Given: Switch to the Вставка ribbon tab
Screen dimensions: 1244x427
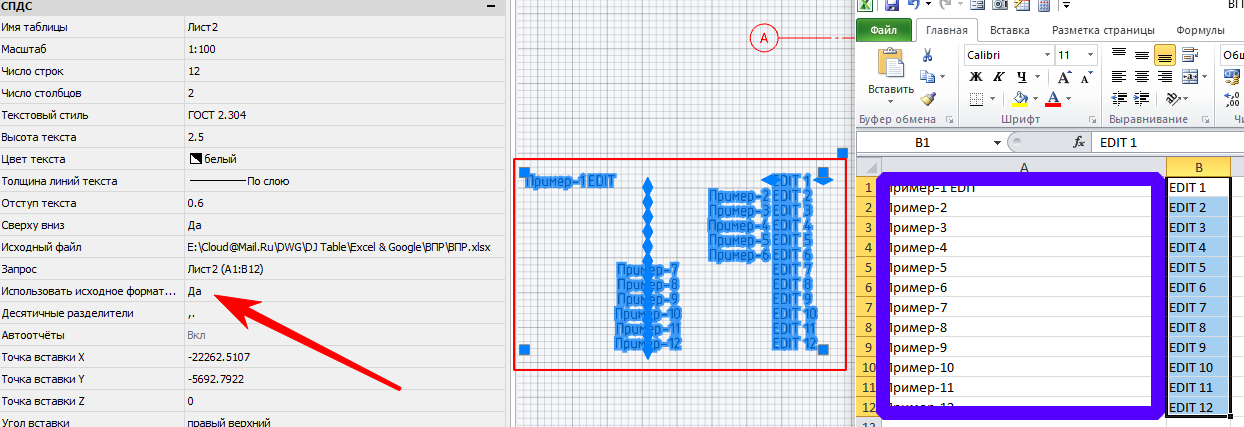Looking at the screenshot, I should [1012, 30].
